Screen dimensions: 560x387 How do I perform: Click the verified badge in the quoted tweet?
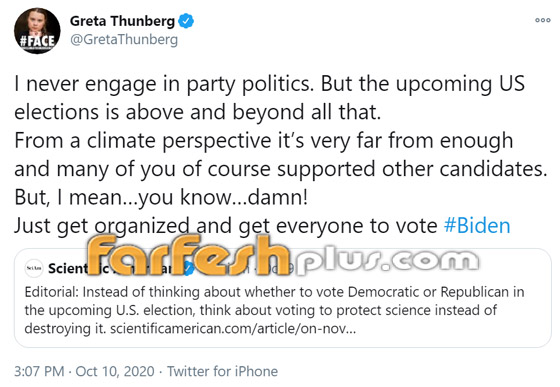[189, 268]
